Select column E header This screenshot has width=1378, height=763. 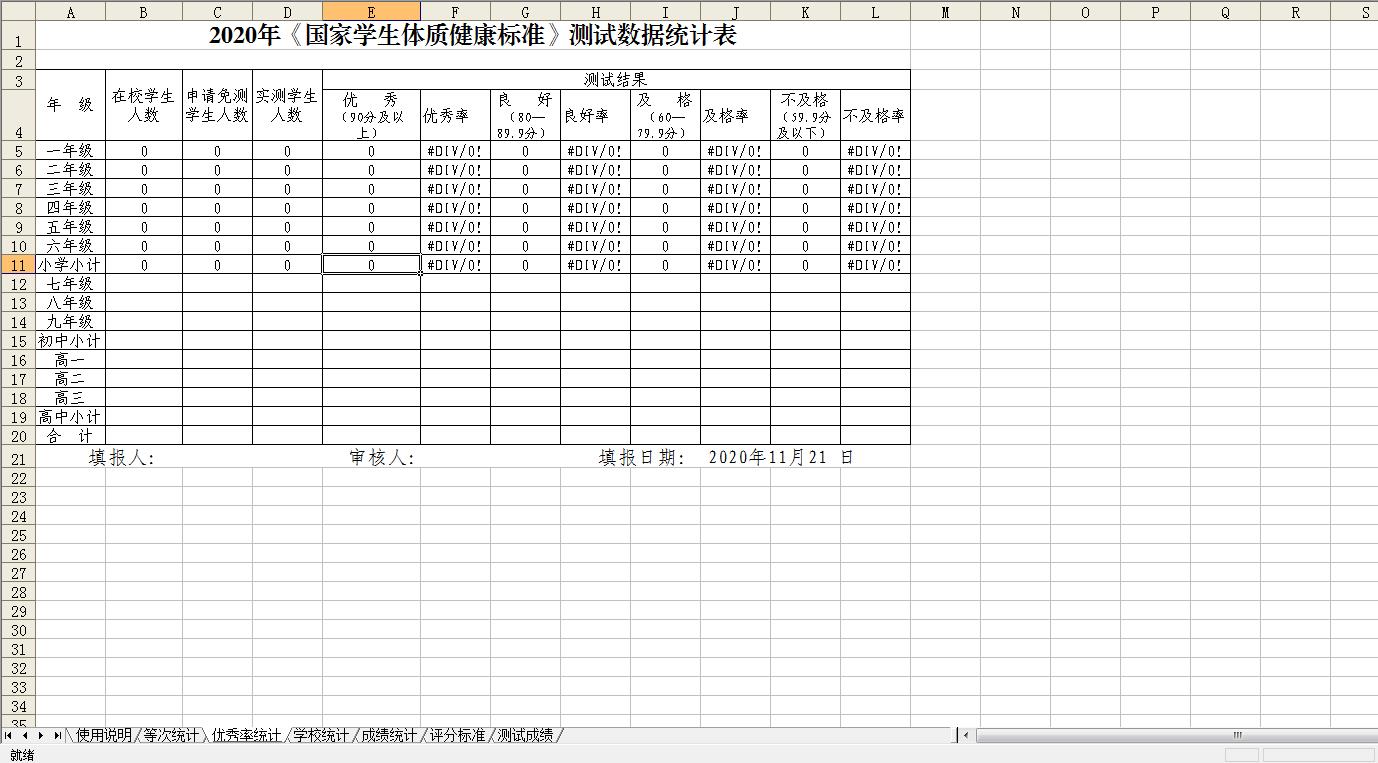[371, 12]
